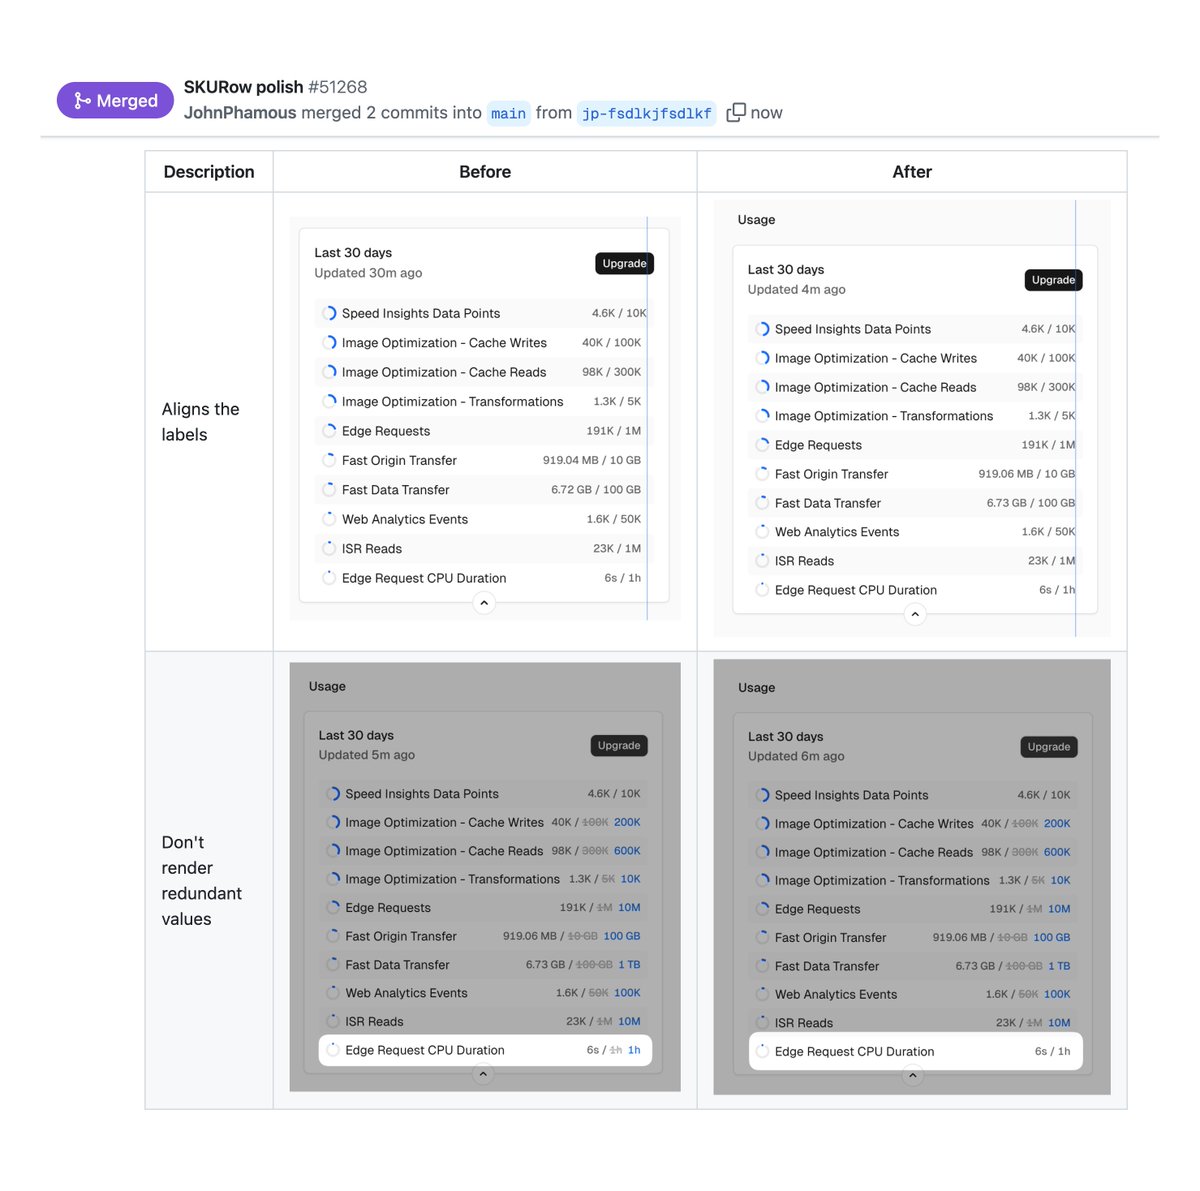This screenshot has height=1191, width=1200.
Task: Click Upgrade button in Updated 5m ago panel
Action: point(619,746)
